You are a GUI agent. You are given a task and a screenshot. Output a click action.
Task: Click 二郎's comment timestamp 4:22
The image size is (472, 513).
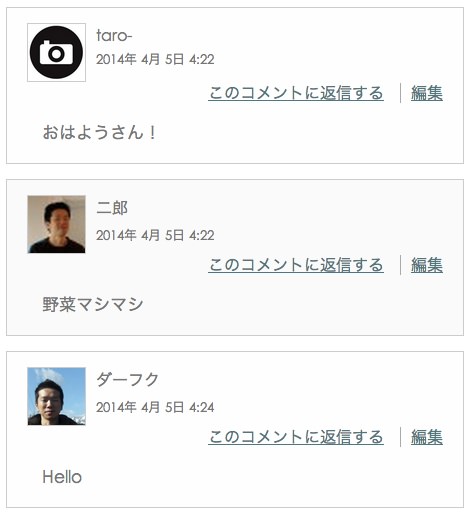pos(202,235)
